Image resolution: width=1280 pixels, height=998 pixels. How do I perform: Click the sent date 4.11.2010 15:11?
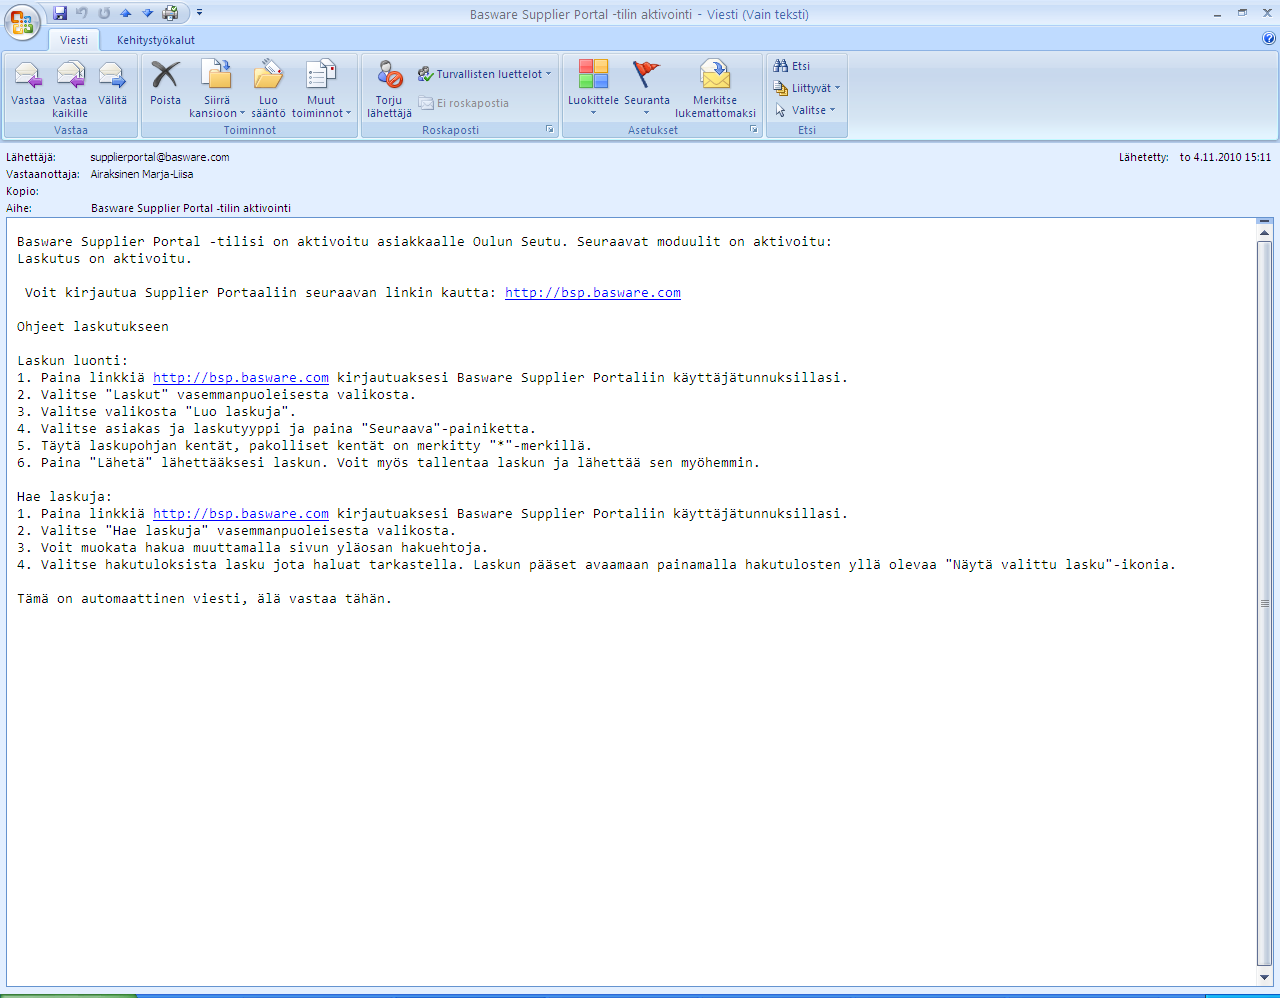point(1225,157)
